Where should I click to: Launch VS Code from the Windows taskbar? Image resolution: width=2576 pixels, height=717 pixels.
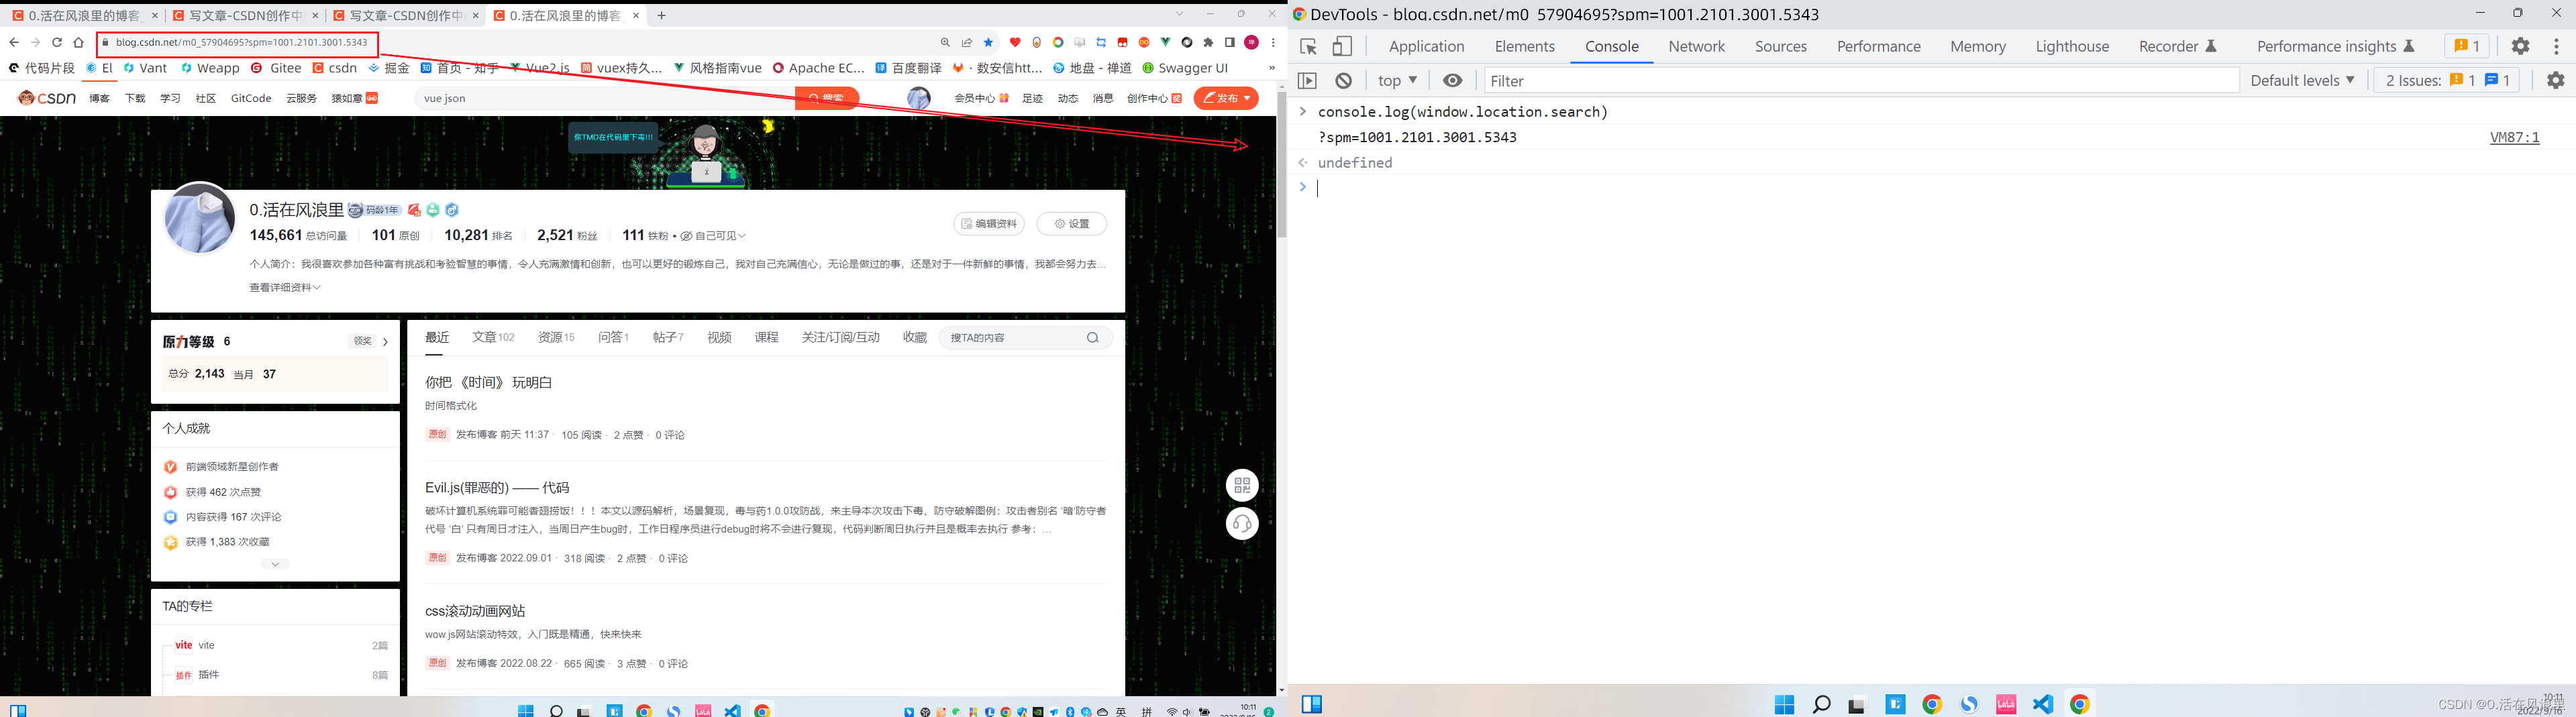[2042, 705]
